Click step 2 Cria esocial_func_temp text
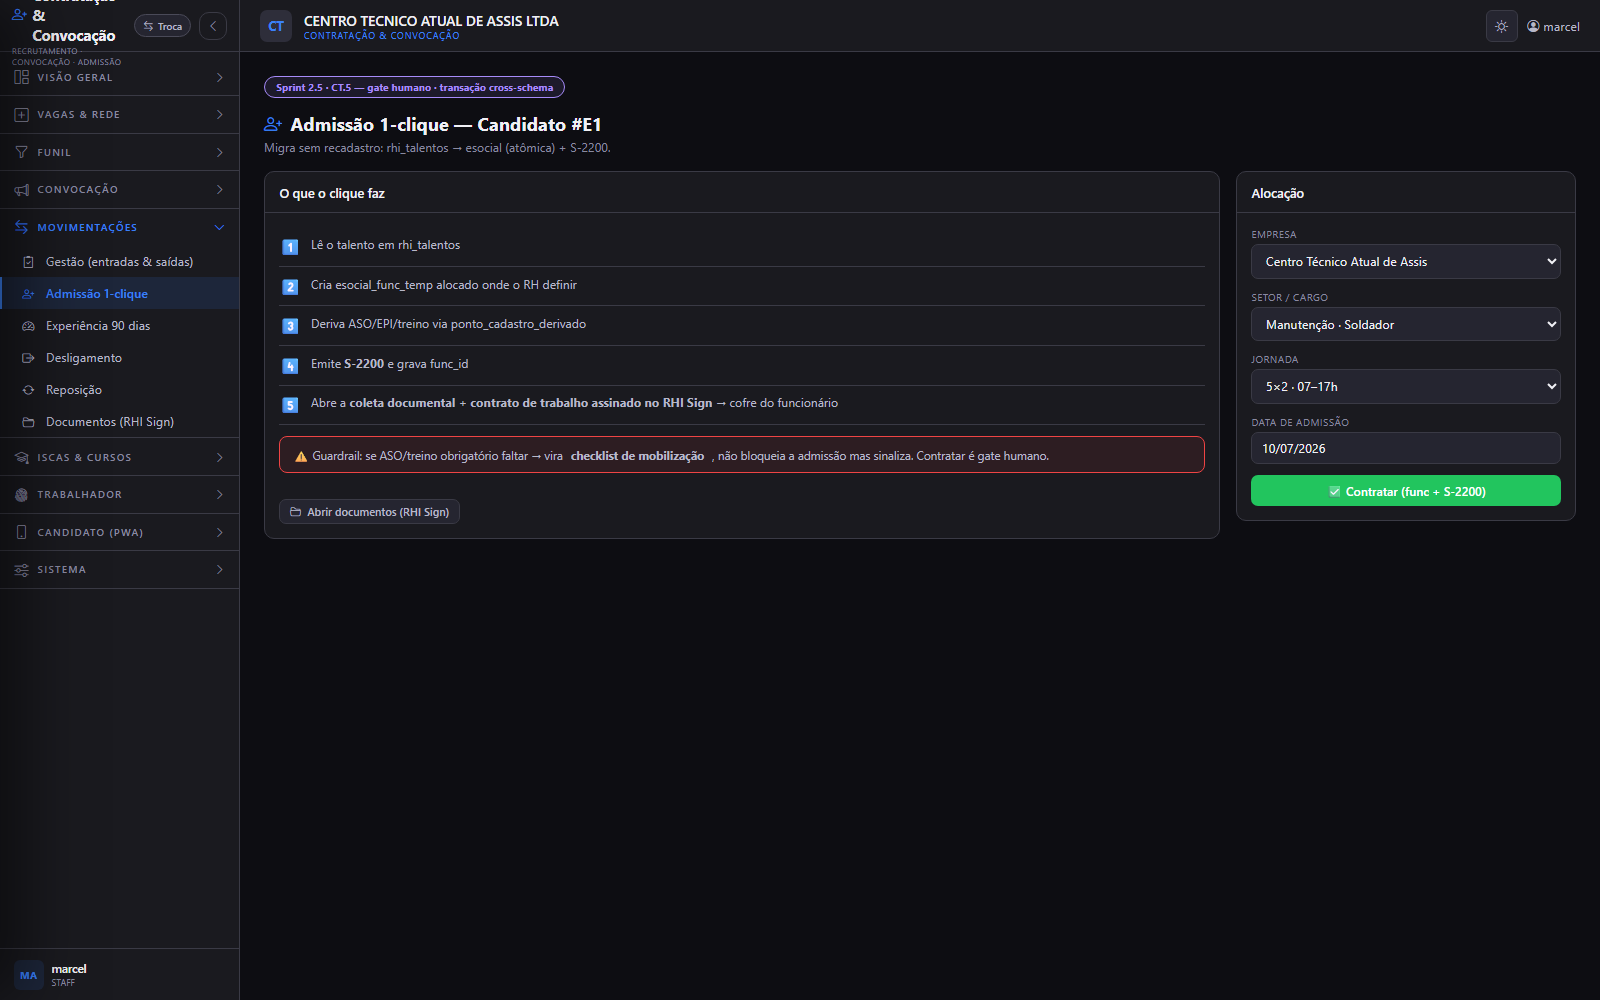 pyautogui.click(x=443, y=285)
